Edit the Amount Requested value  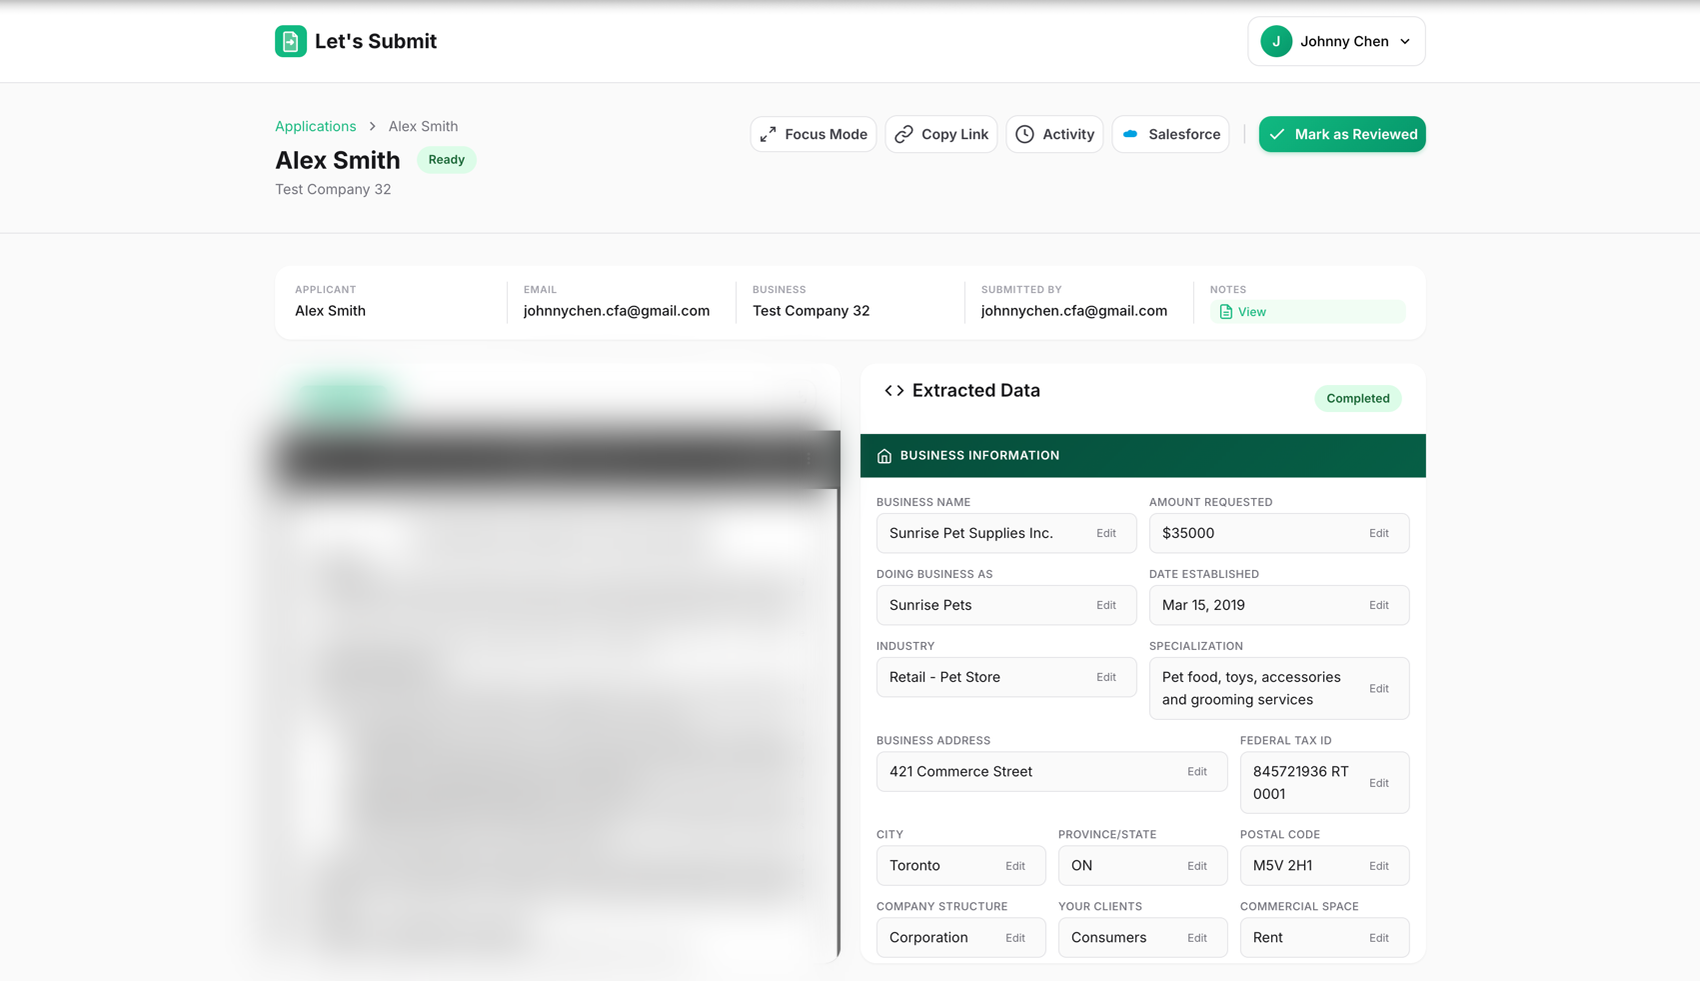click(1379, 533)
